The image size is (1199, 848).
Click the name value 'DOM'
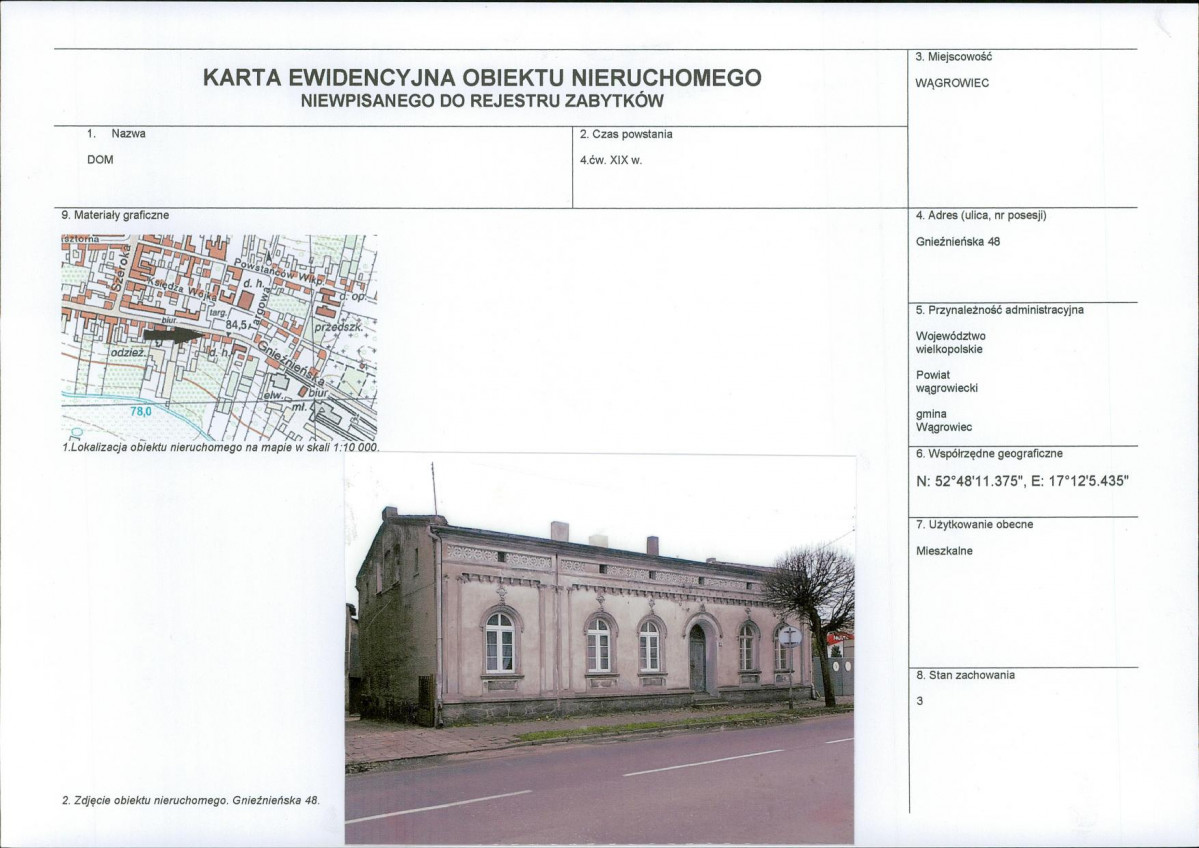click(x=100, y=160)
